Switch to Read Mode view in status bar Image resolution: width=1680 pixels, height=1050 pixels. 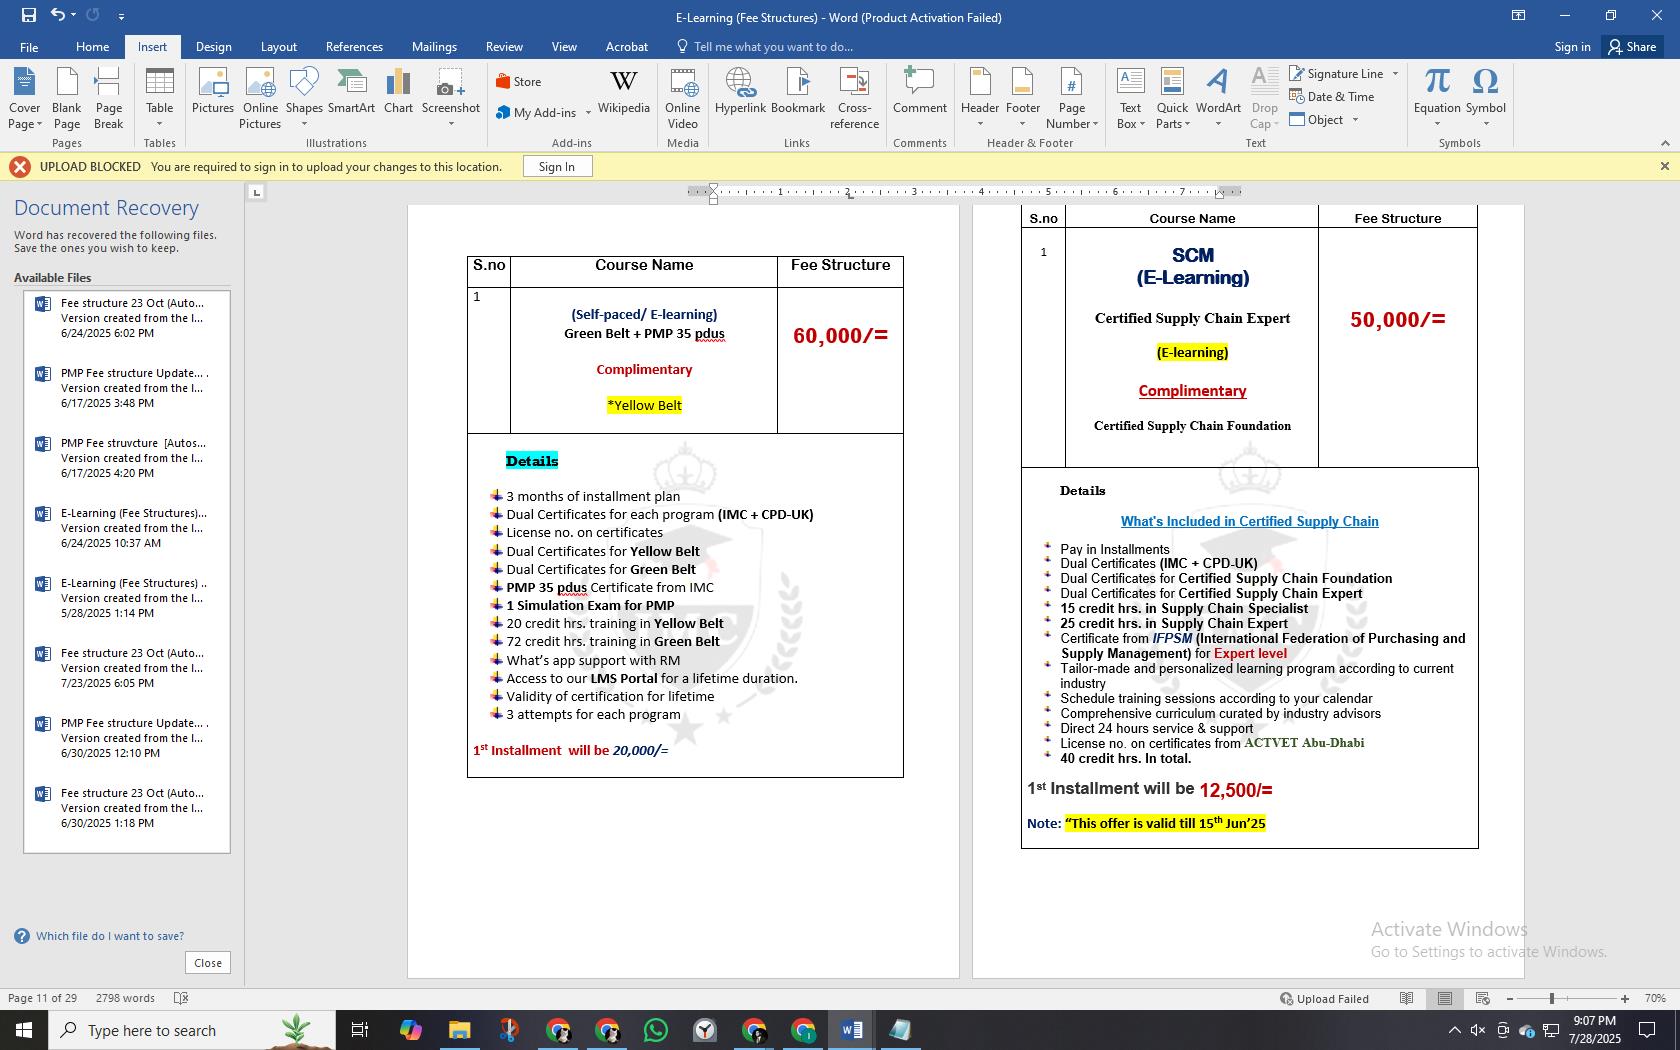[x=1407, y=999]
